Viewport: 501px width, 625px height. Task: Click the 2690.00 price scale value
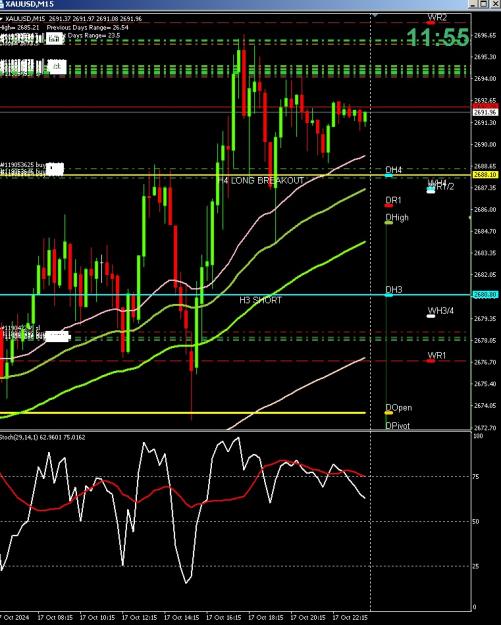(x=485, y=144)
